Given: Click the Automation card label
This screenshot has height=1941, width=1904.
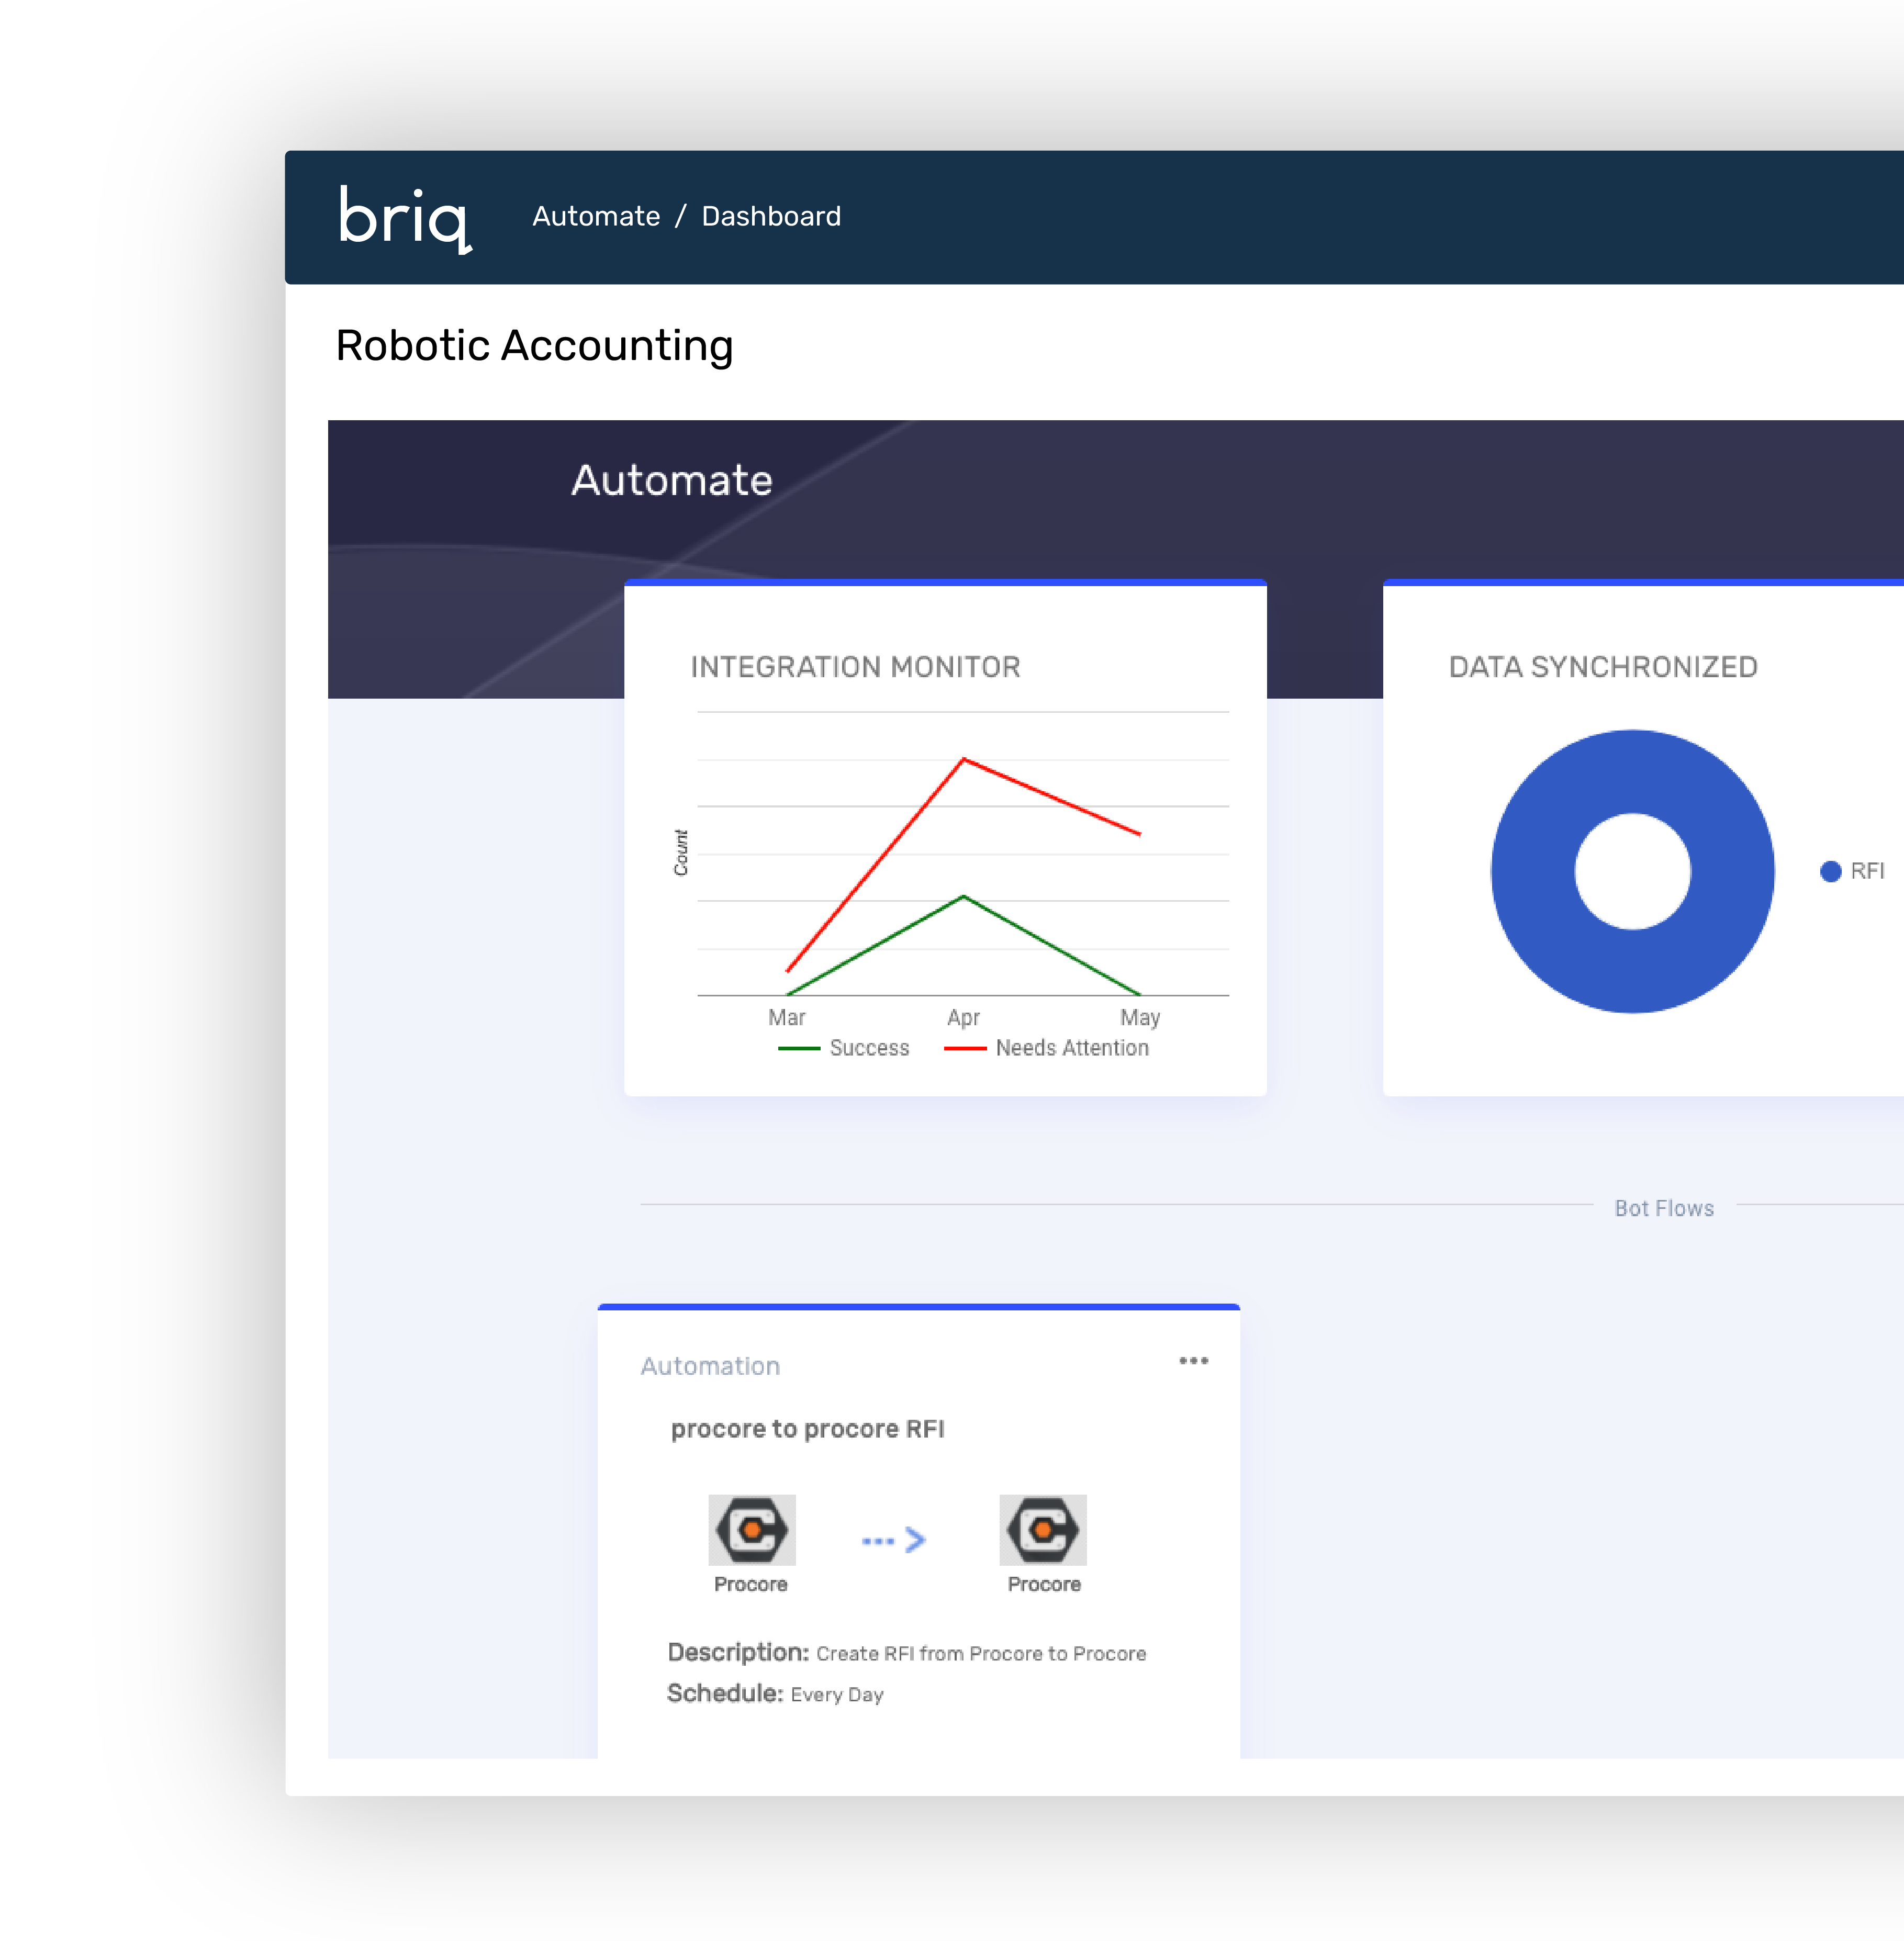Looking at the screenshot, I should pos(710,1366).
